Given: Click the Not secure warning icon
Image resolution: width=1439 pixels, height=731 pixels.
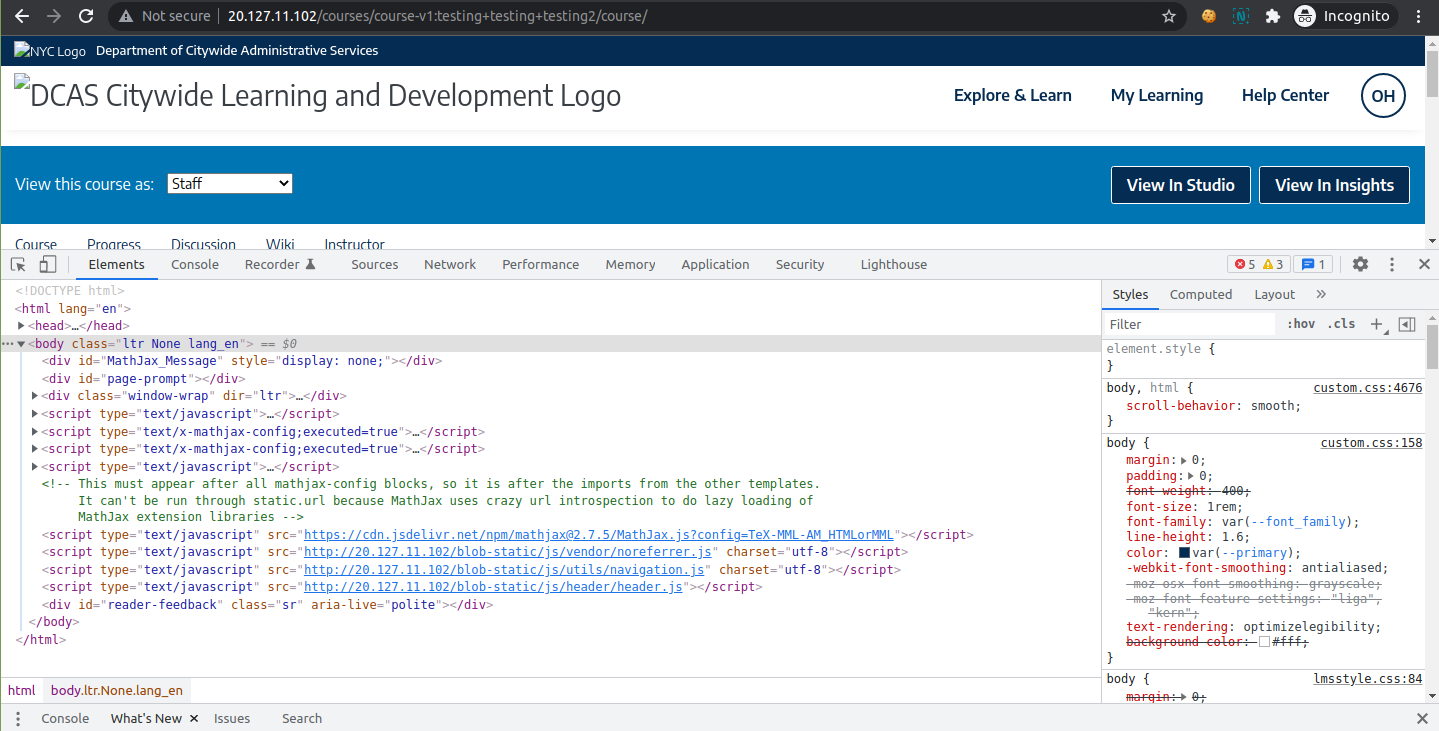Looking at the screenshot, I should (125, 16).
